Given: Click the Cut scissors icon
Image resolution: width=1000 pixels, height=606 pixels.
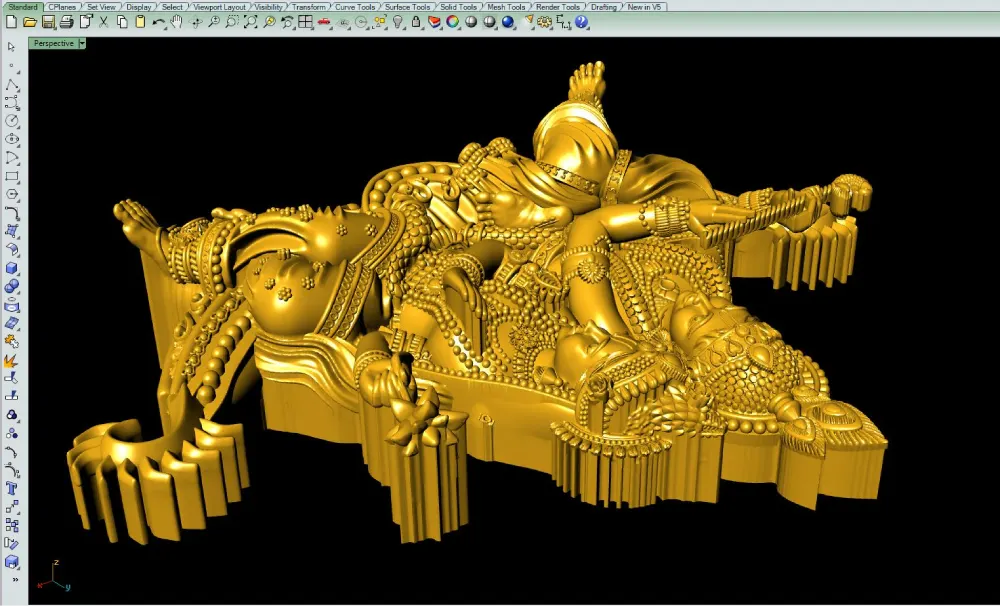Looking at the screenshot, I should click(103, 22).
